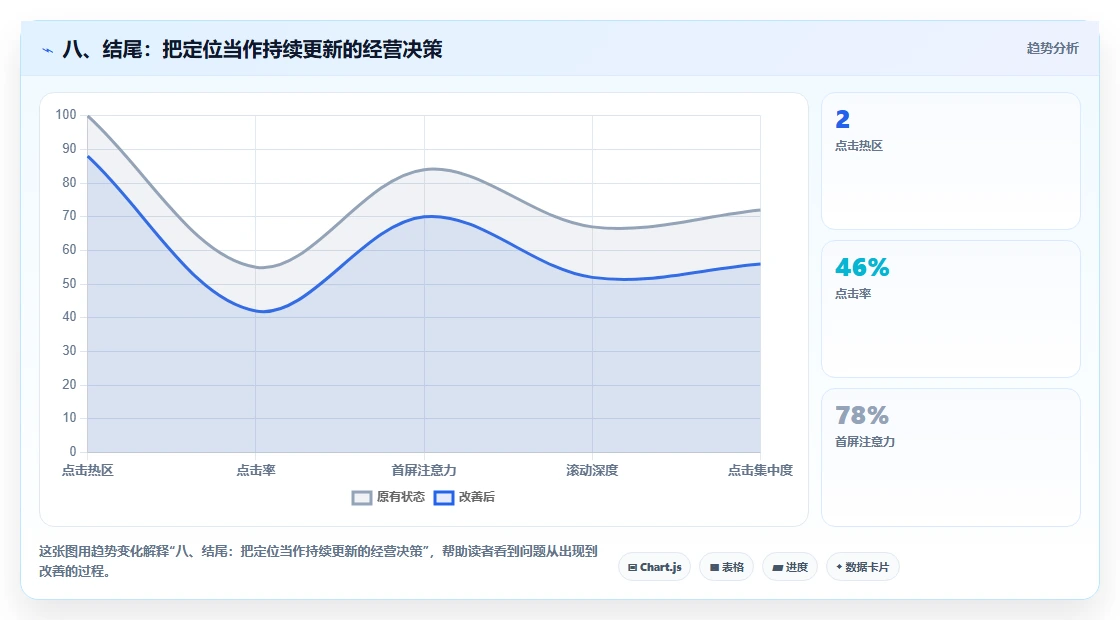Select the 进度 tag

coord(790,567)
